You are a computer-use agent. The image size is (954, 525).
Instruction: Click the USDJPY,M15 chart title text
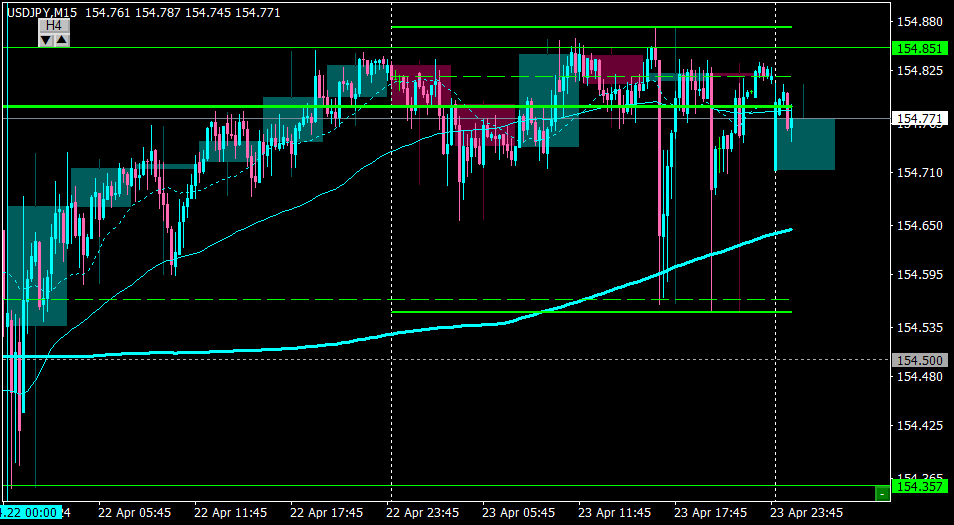[x=42, y=12]
